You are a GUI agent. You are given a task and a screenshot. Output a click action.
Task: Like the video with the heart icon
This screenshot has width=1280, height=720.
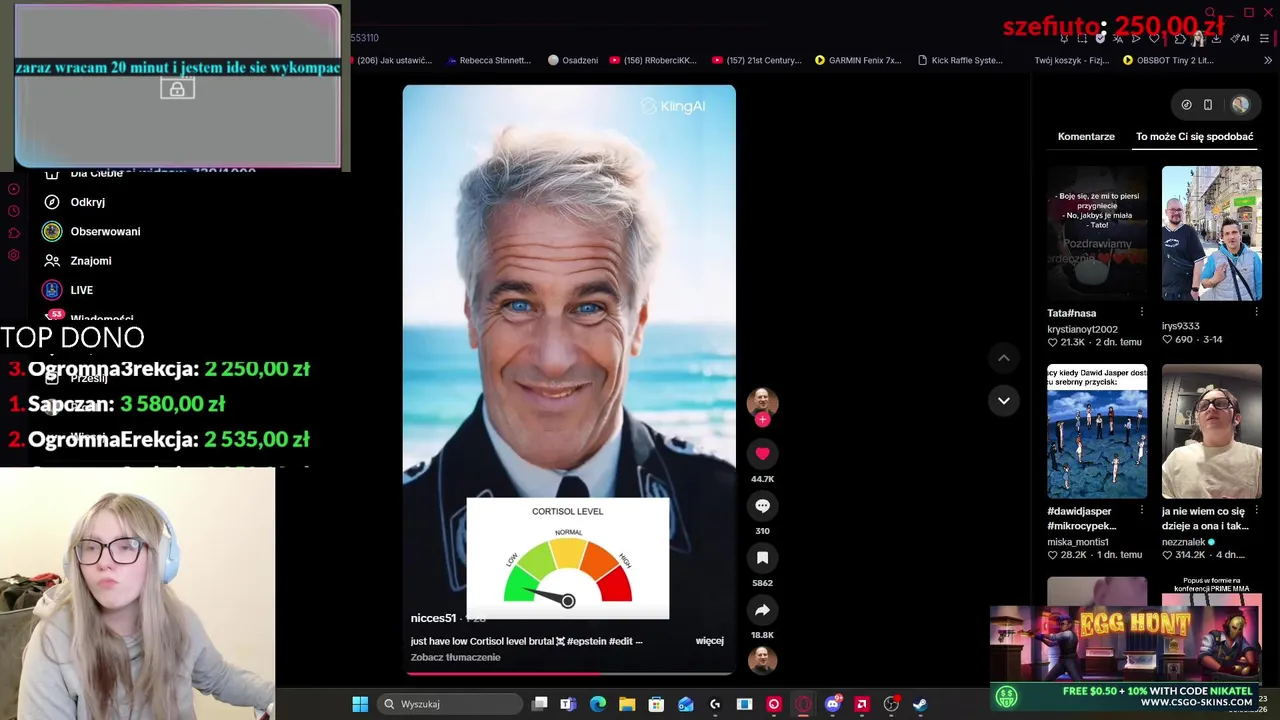(x=762, y=454)
